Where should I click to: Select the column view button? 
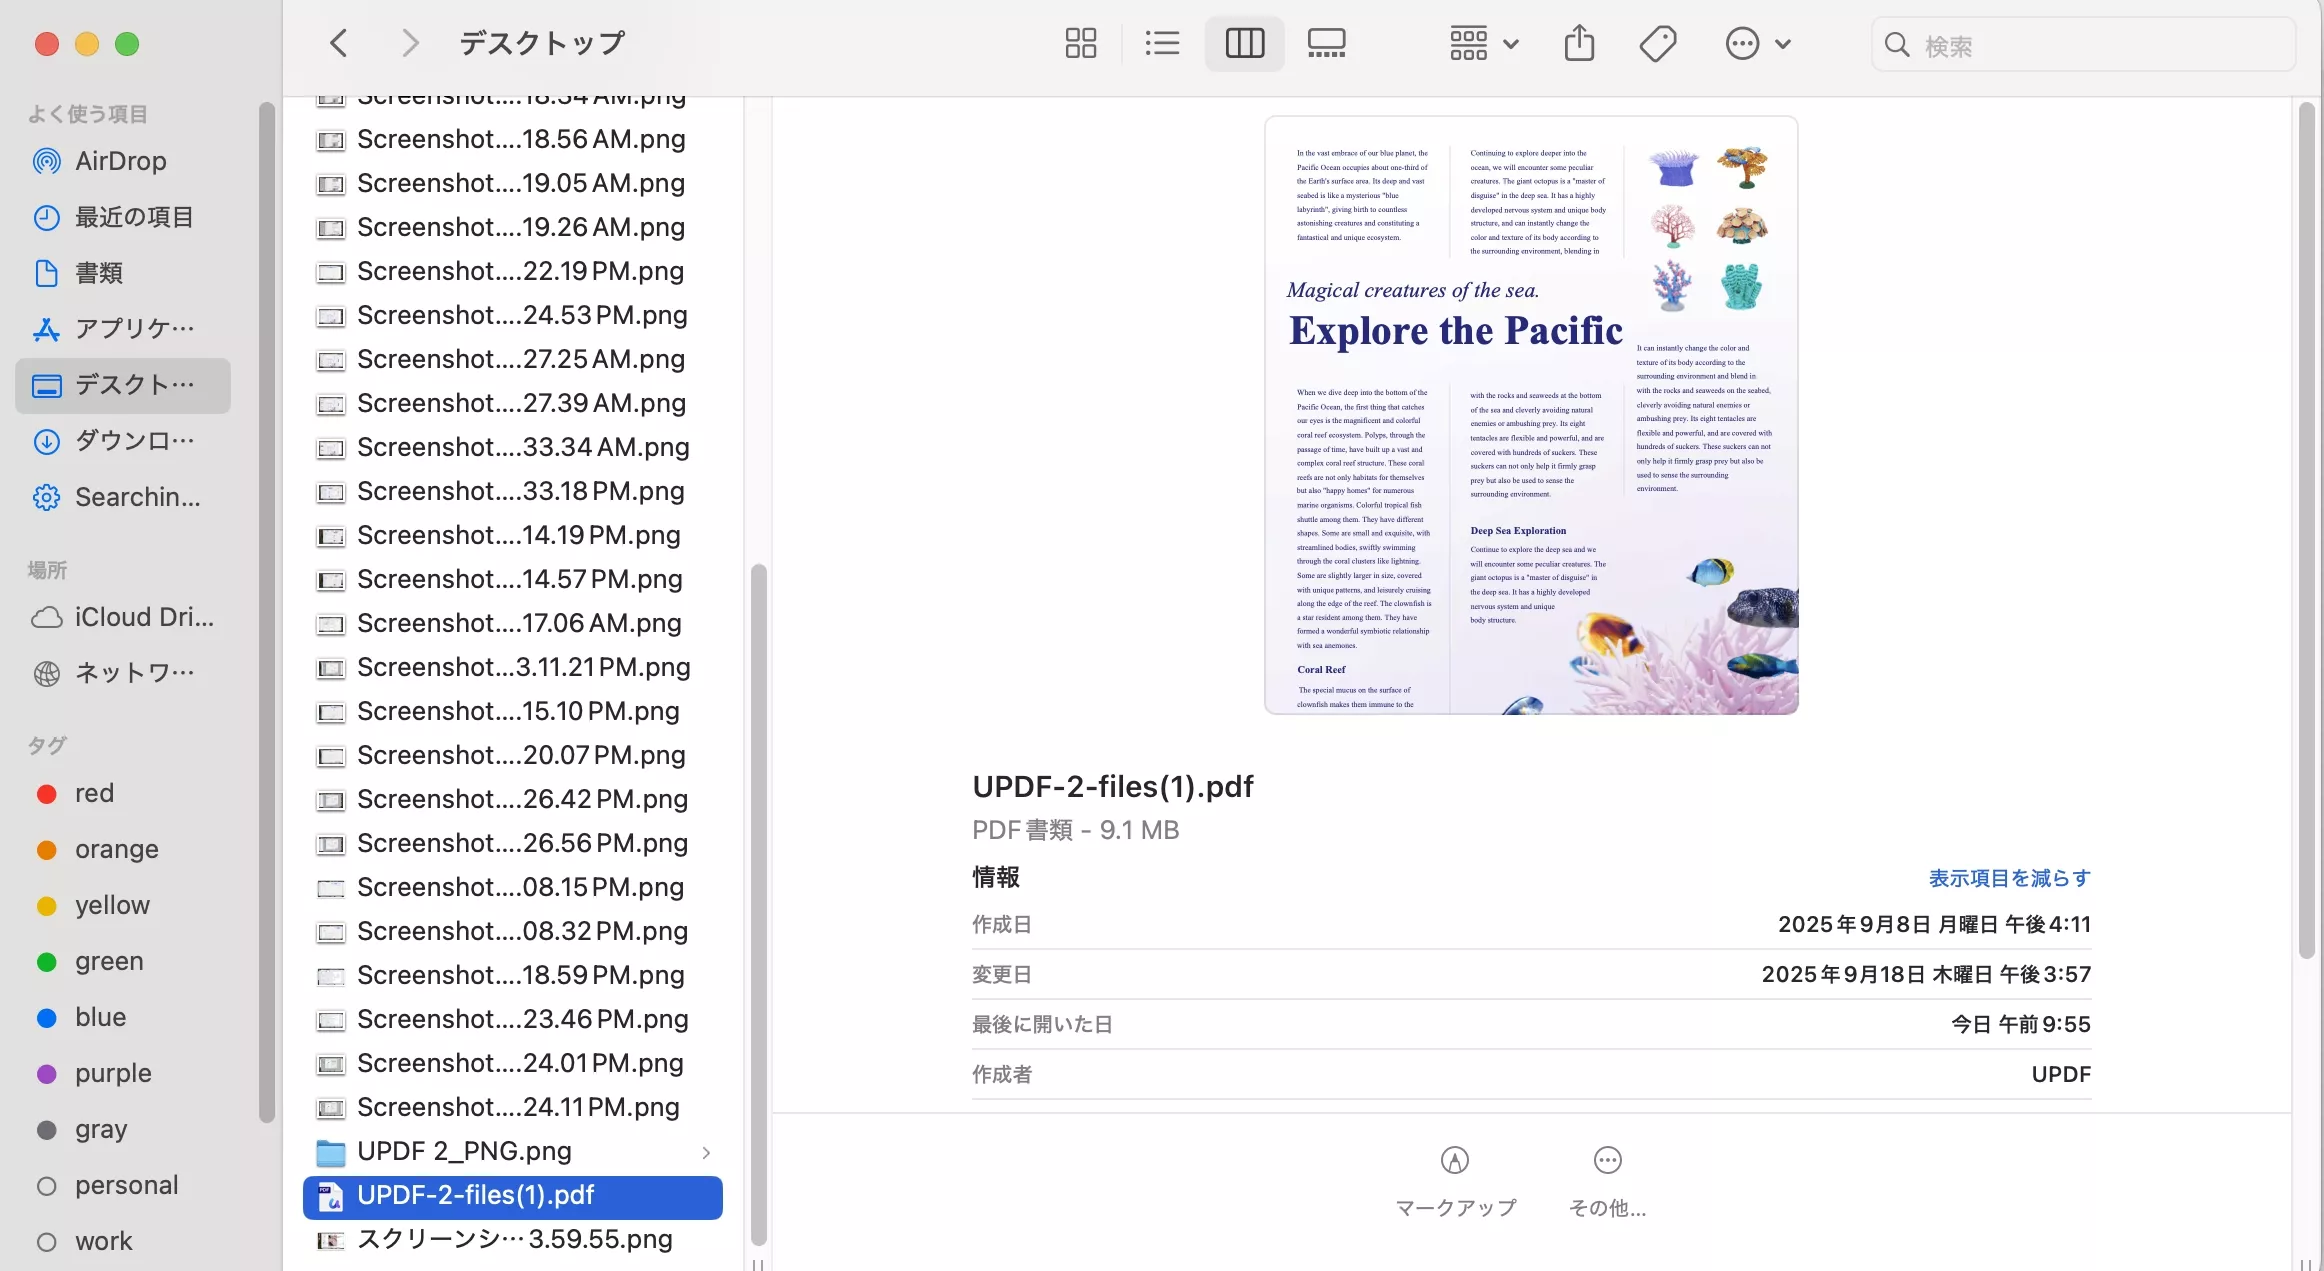(x=1244, y=43)
